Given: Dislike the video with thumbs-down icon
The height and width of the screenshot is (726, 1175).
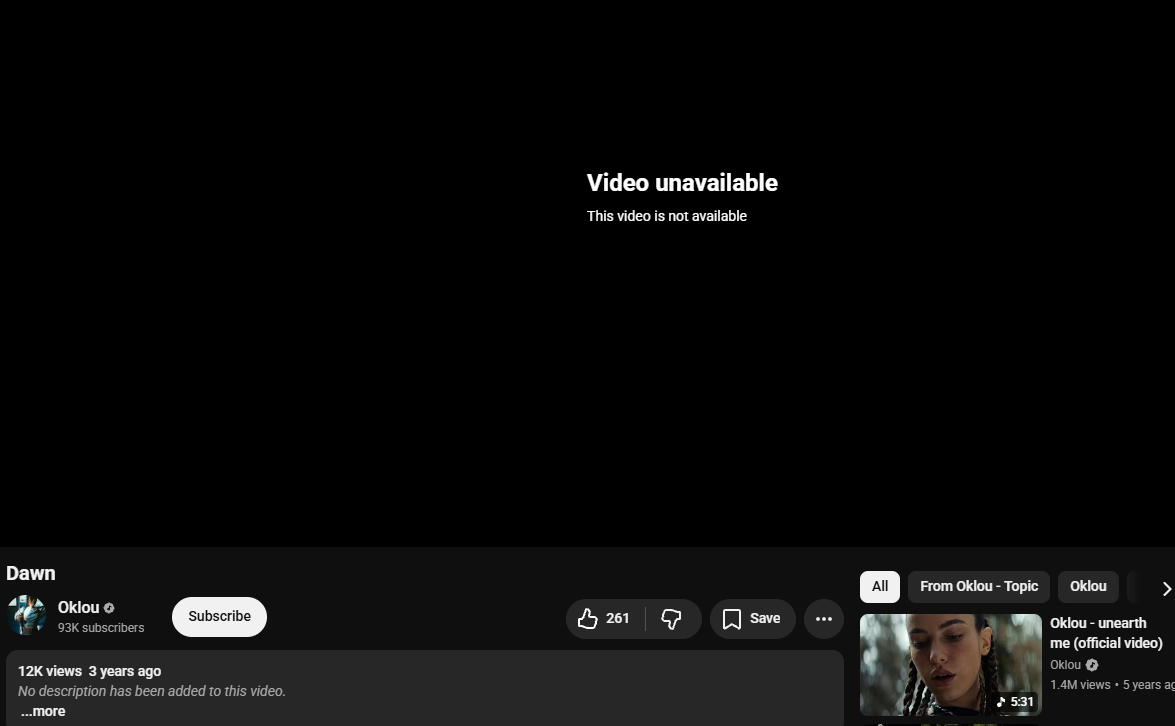Looking at the screenshot, I should (671, 619).
